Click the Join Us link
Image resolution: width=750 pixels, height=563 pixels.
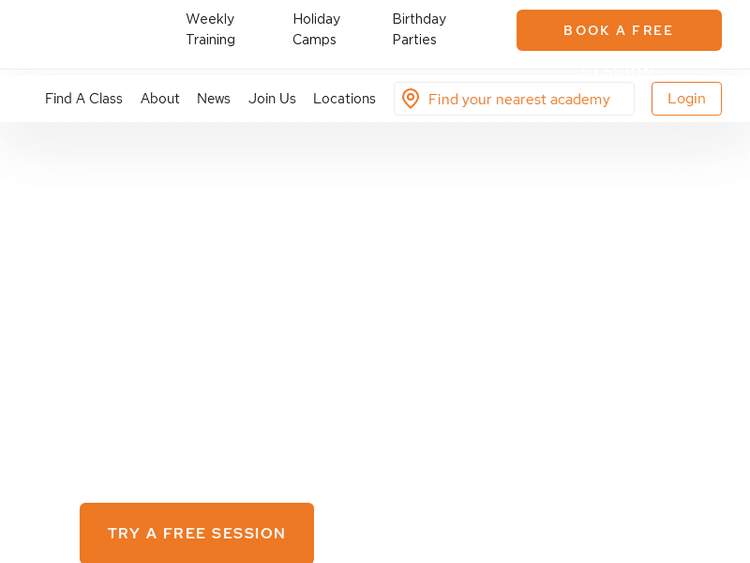click(x=272, y=99)
